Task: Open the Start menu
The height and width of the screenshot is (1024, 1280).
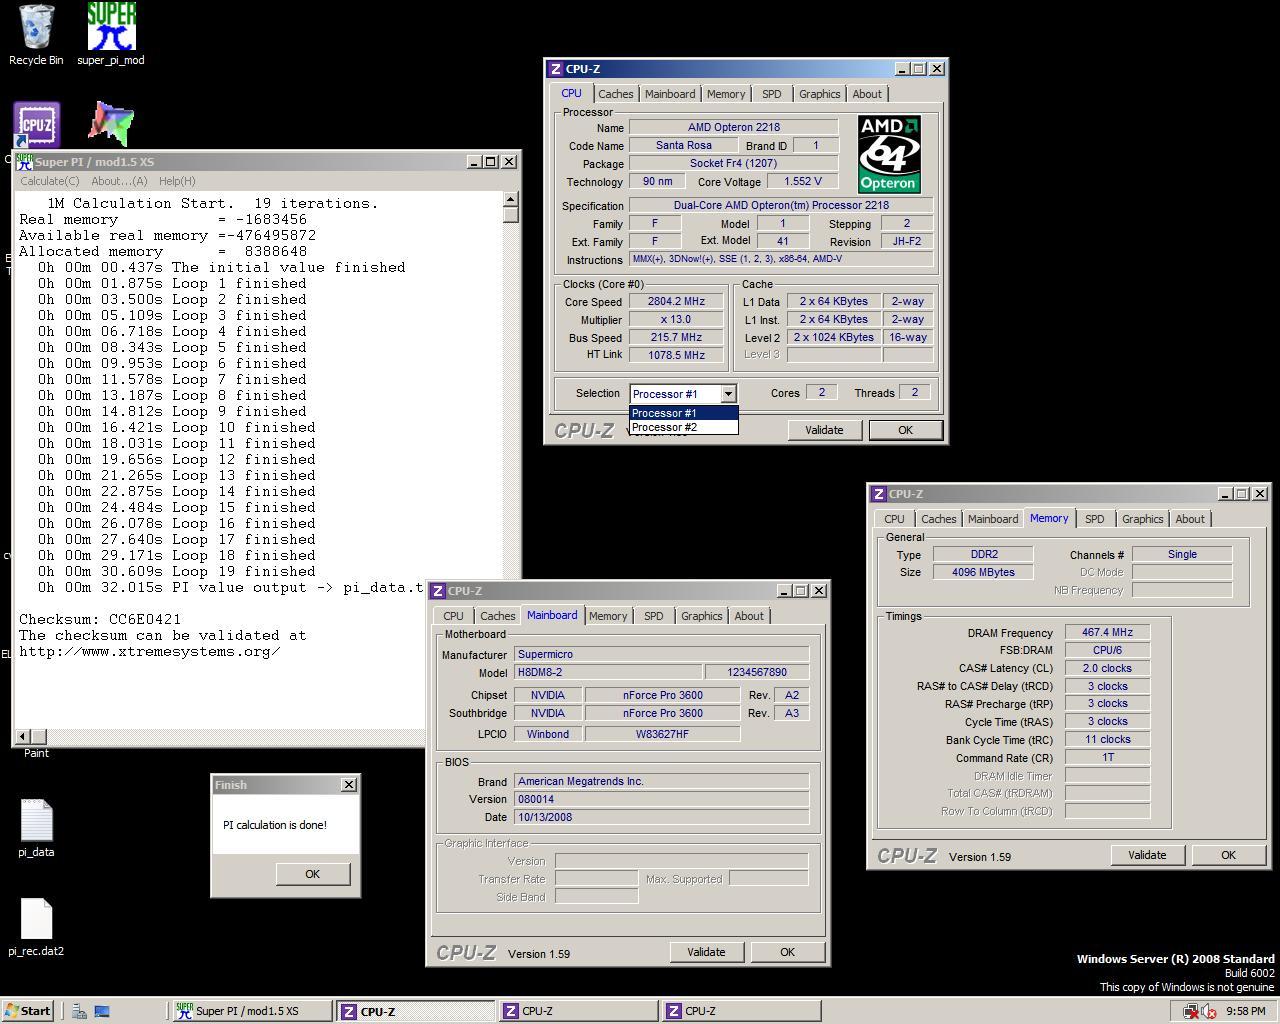Action: 28,1011
